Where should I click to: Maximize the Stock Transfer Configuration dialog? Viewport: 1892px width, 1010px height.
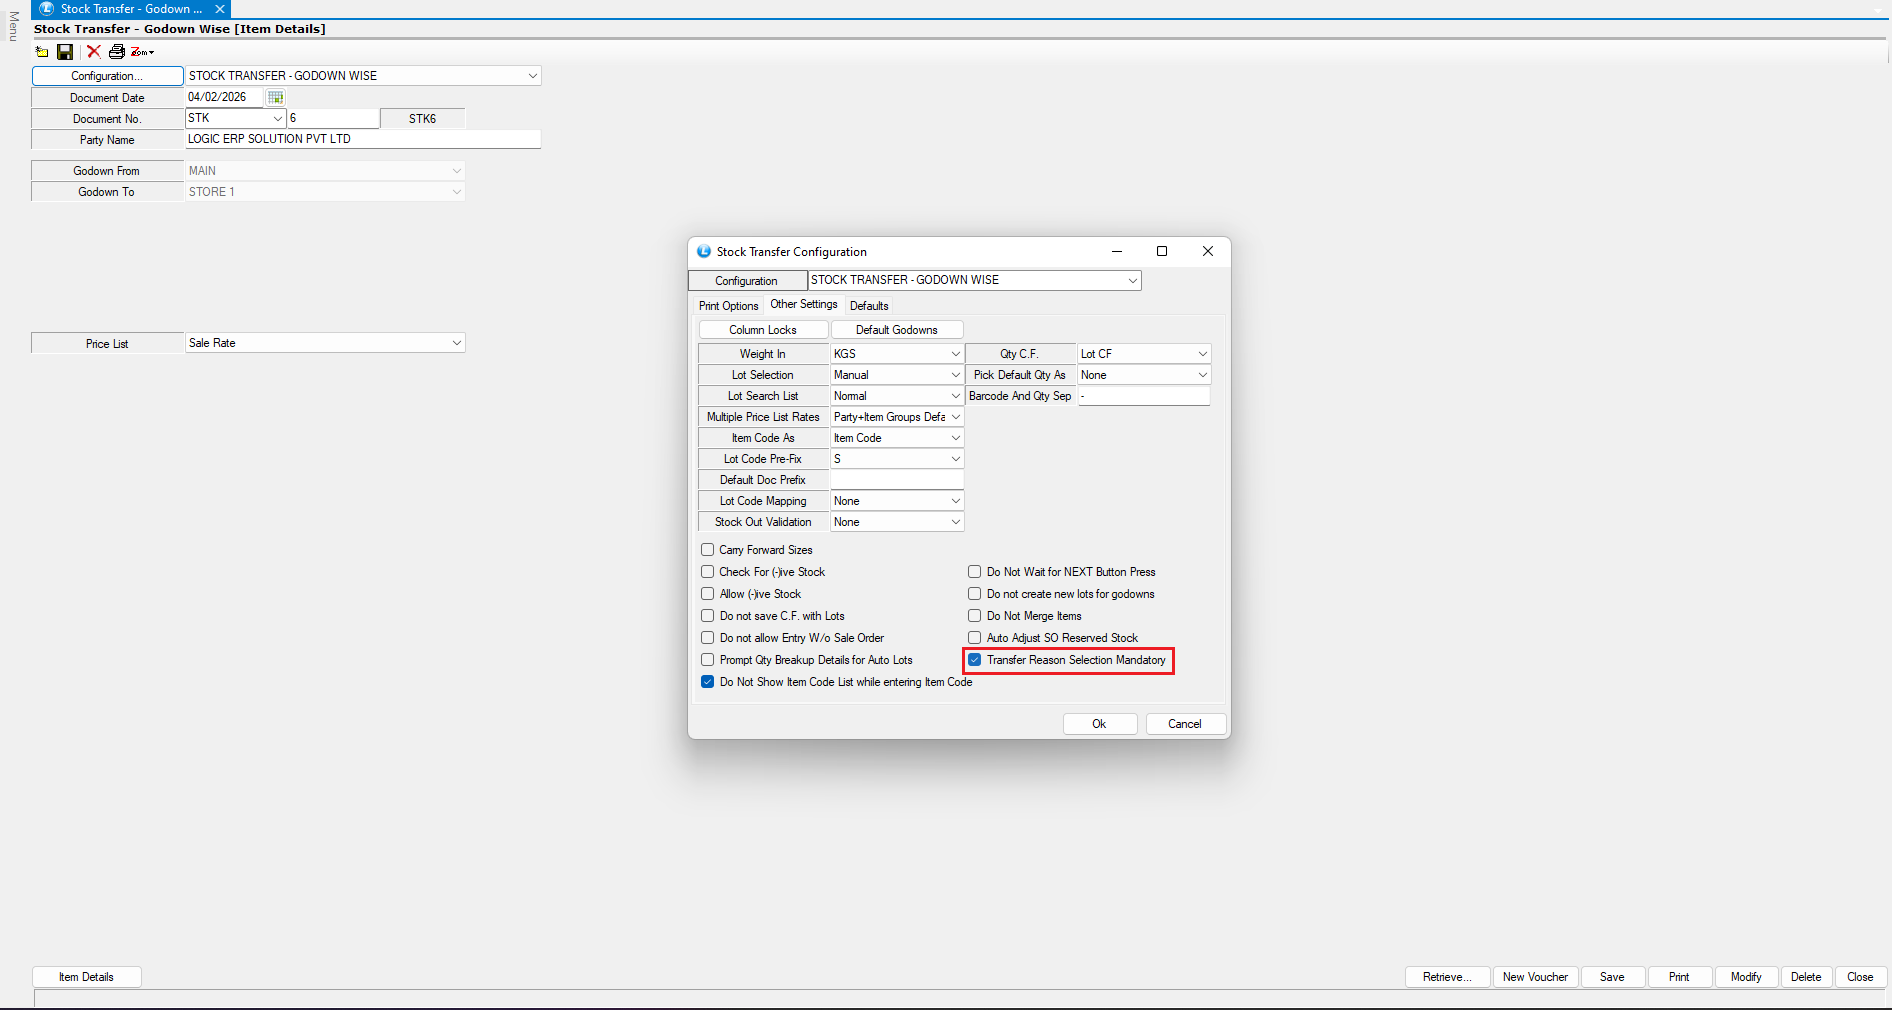(1162, 251)
